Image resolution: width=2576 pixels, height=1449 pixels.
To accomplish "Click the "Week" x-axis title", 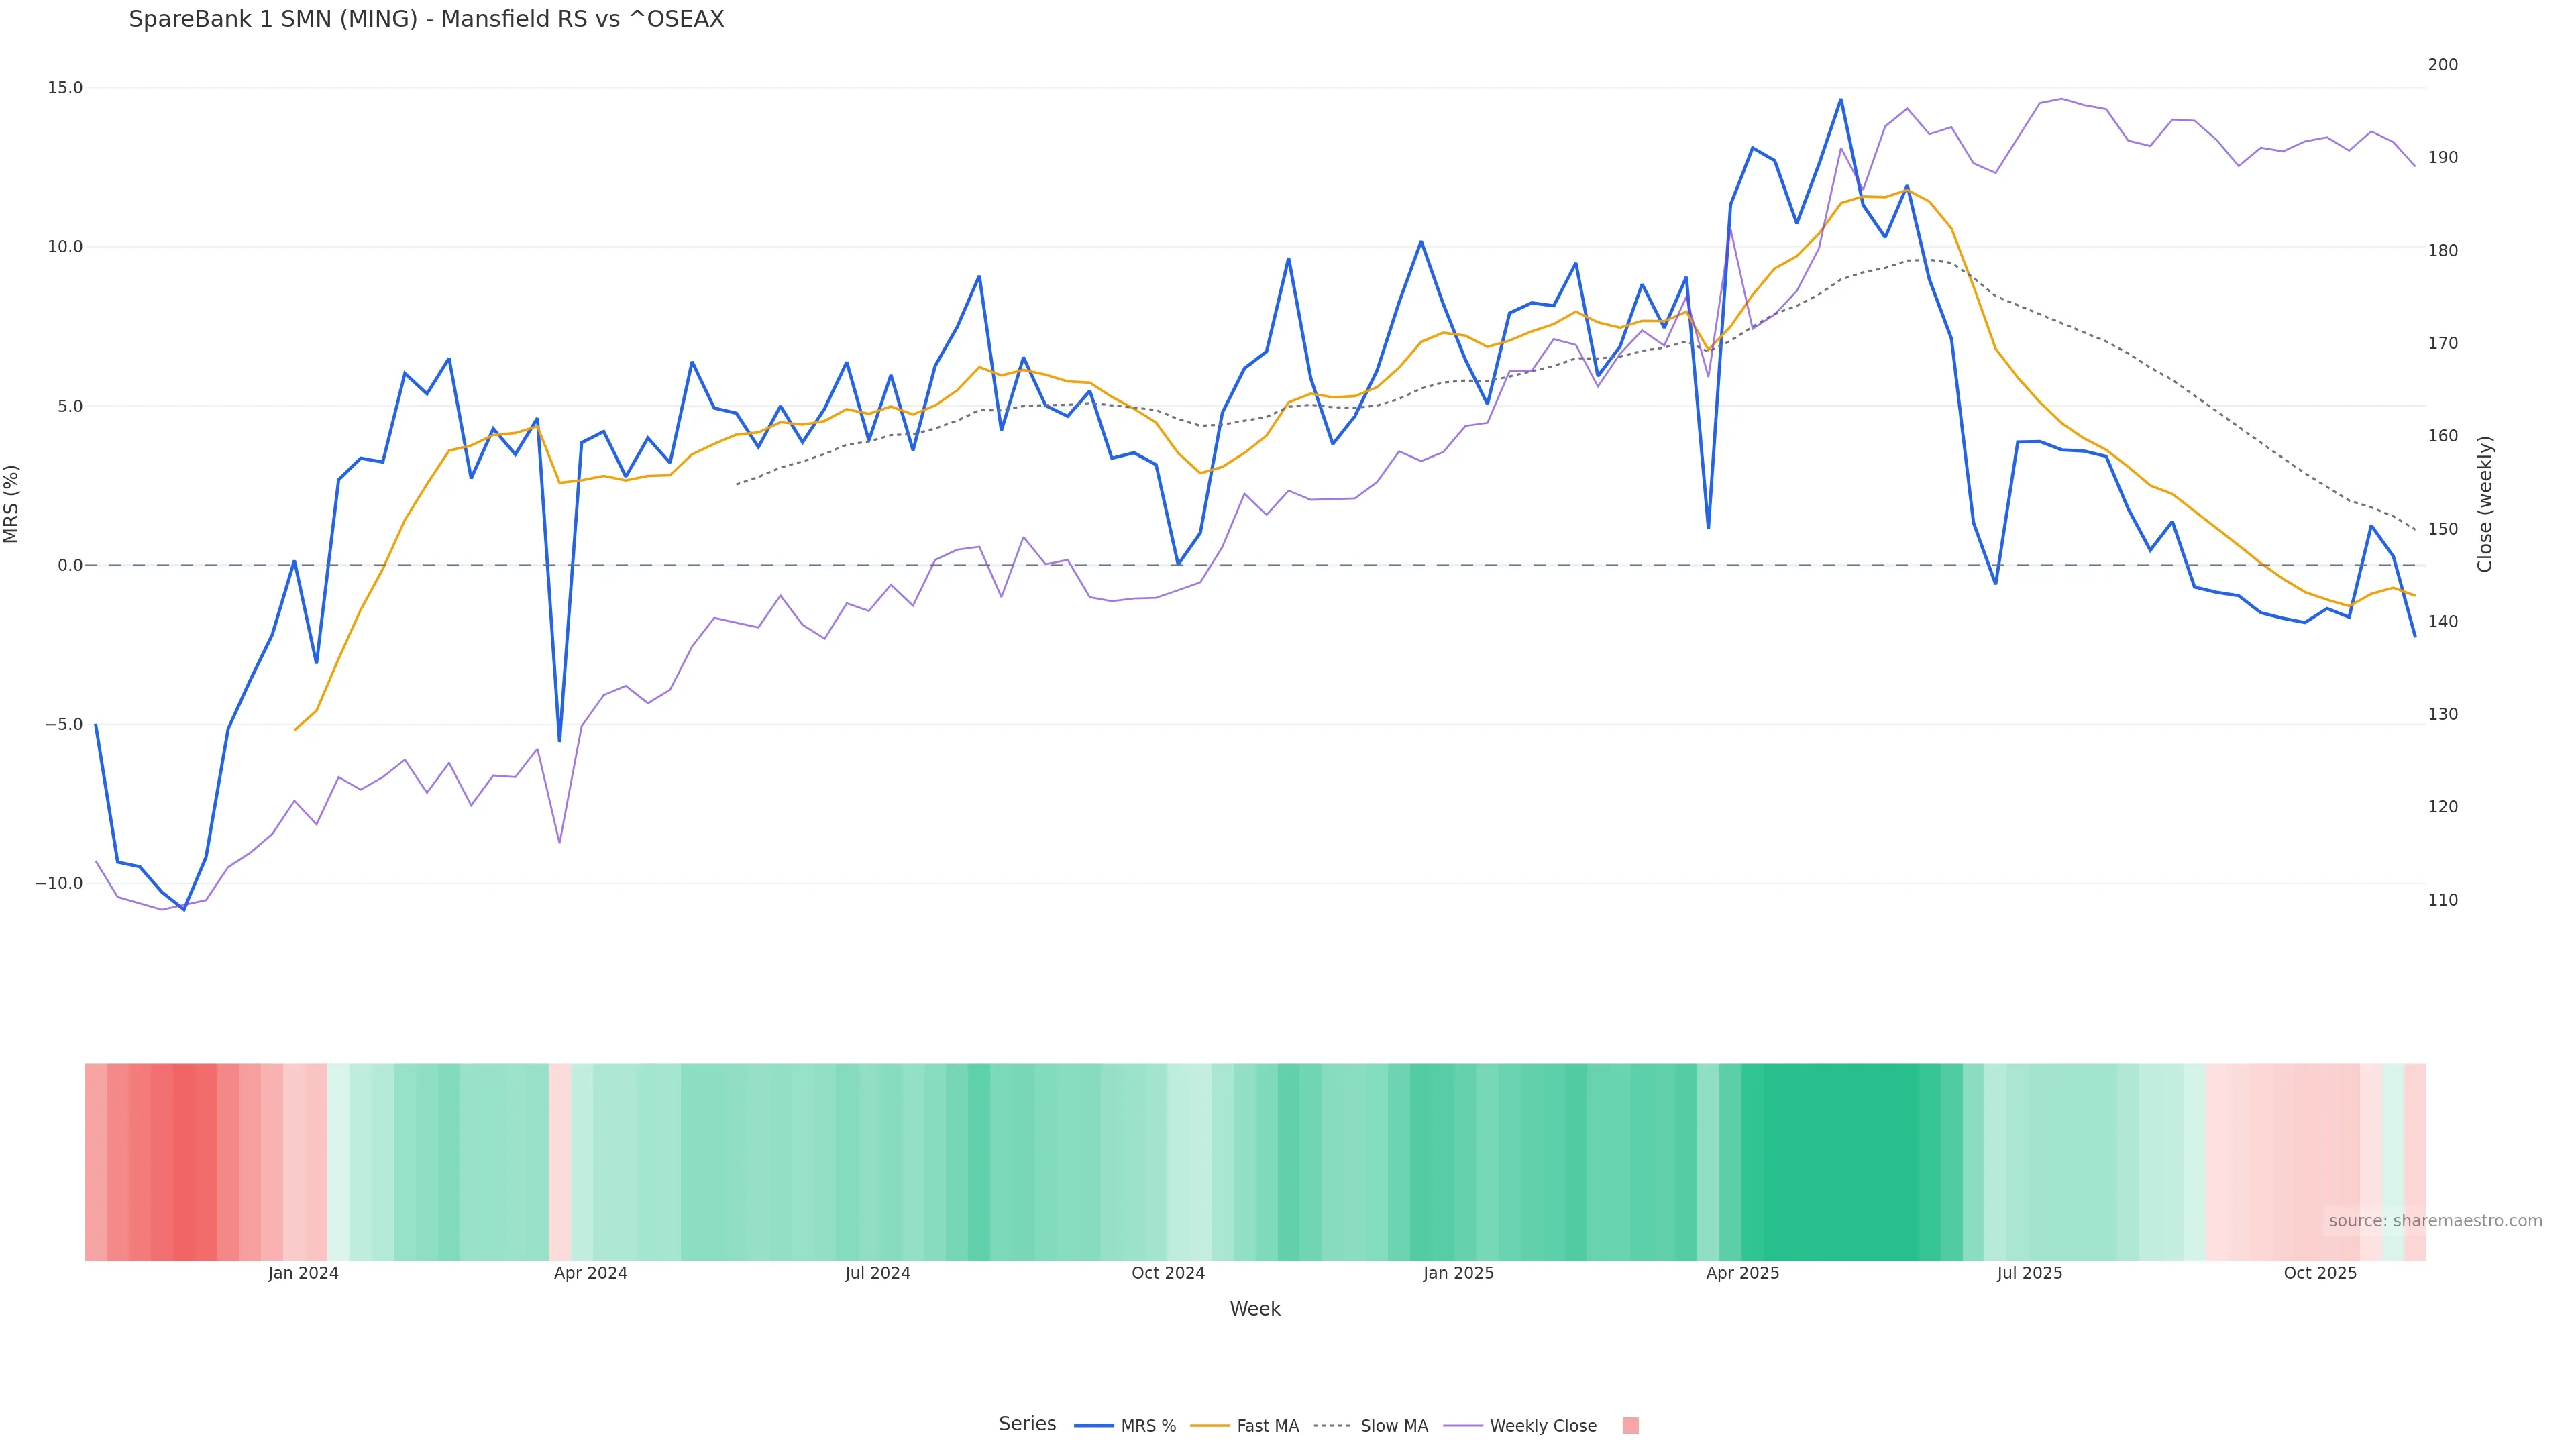I will [1254, 1309].
